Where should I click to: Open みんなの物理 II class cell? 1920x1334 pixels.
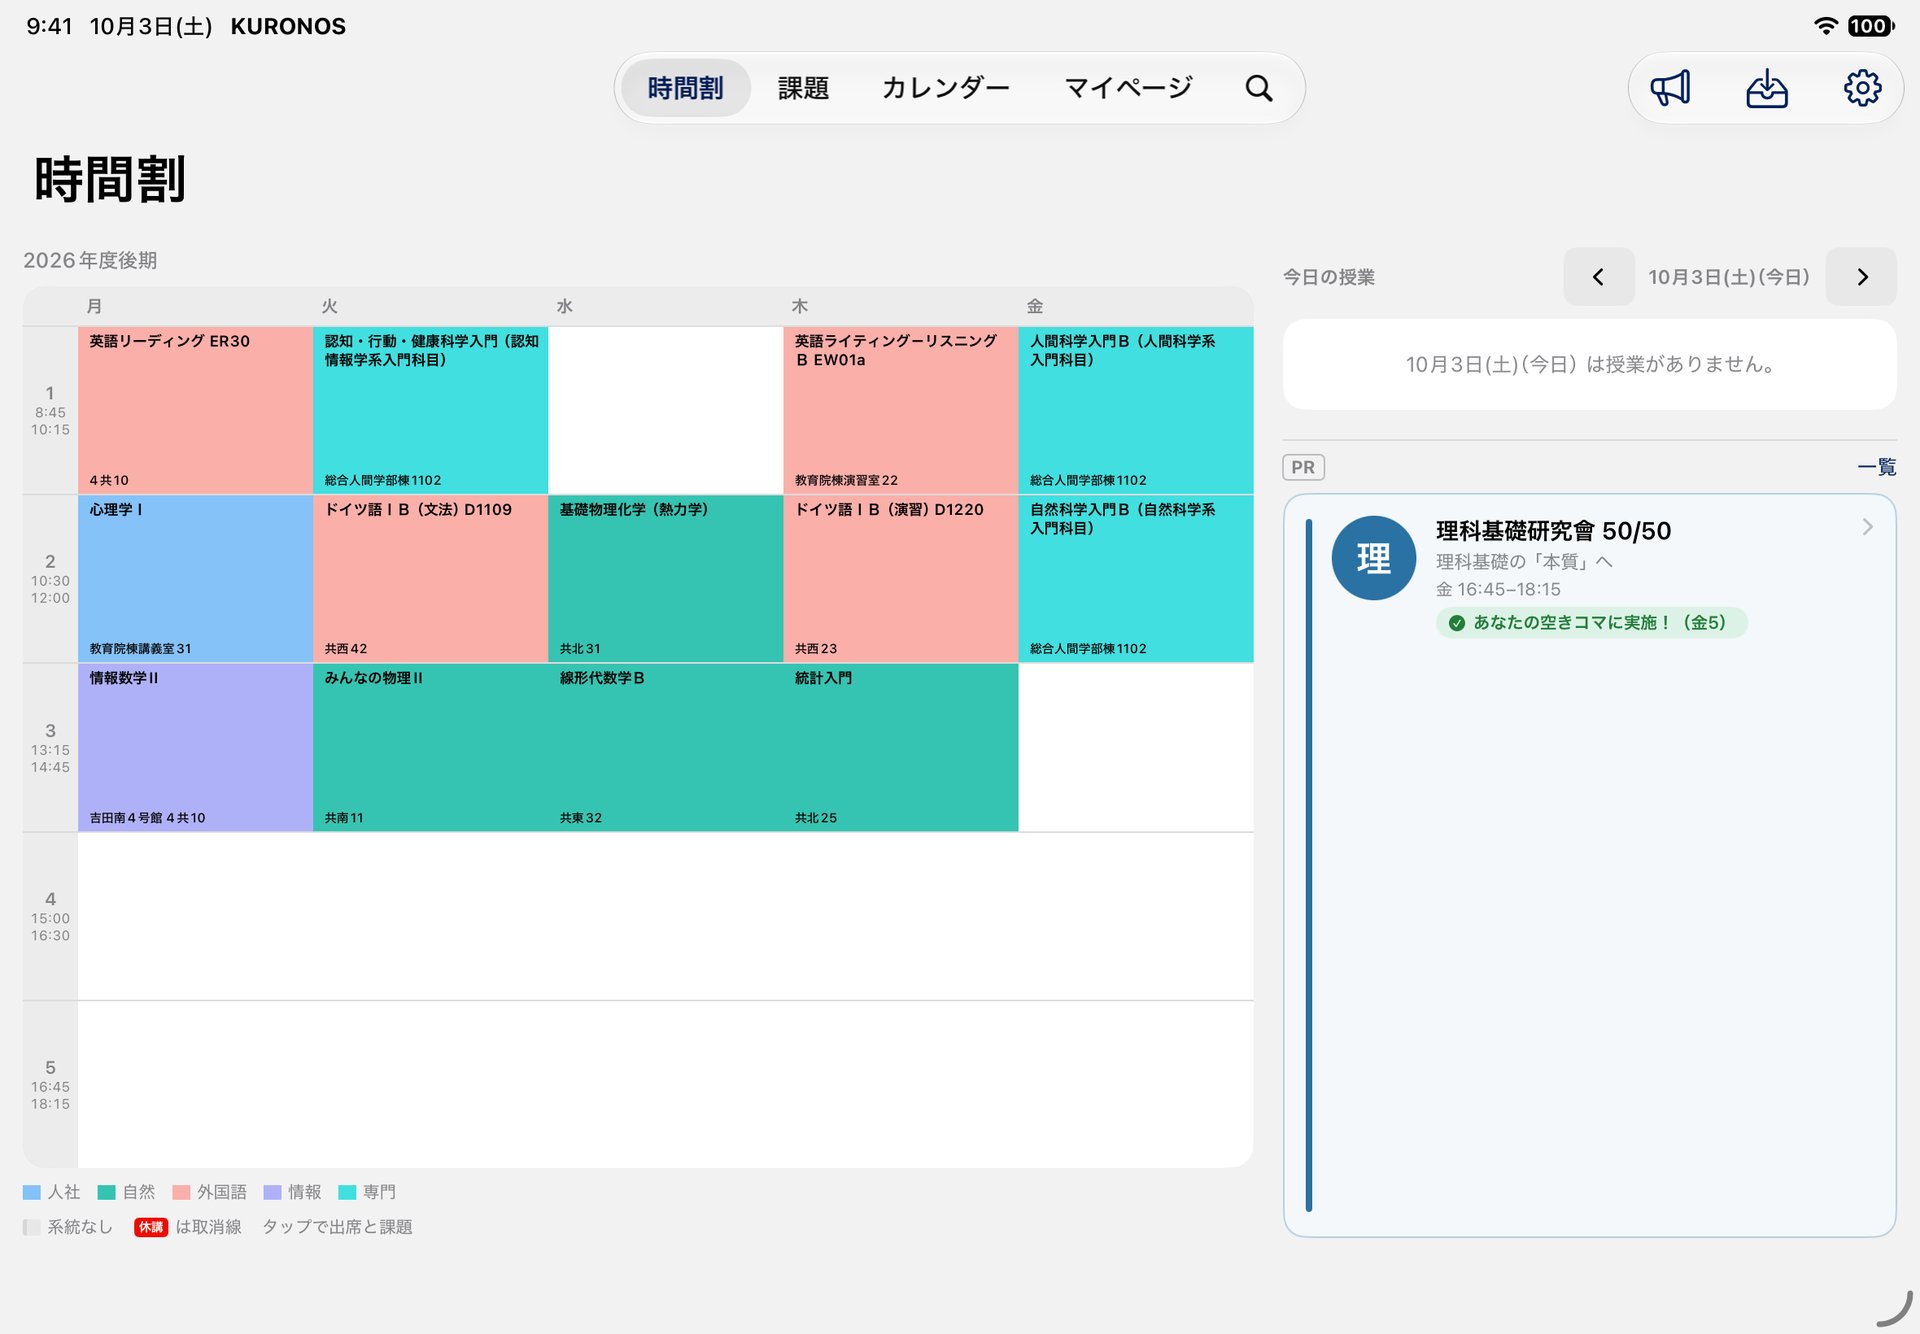click(x=430, y=747)
